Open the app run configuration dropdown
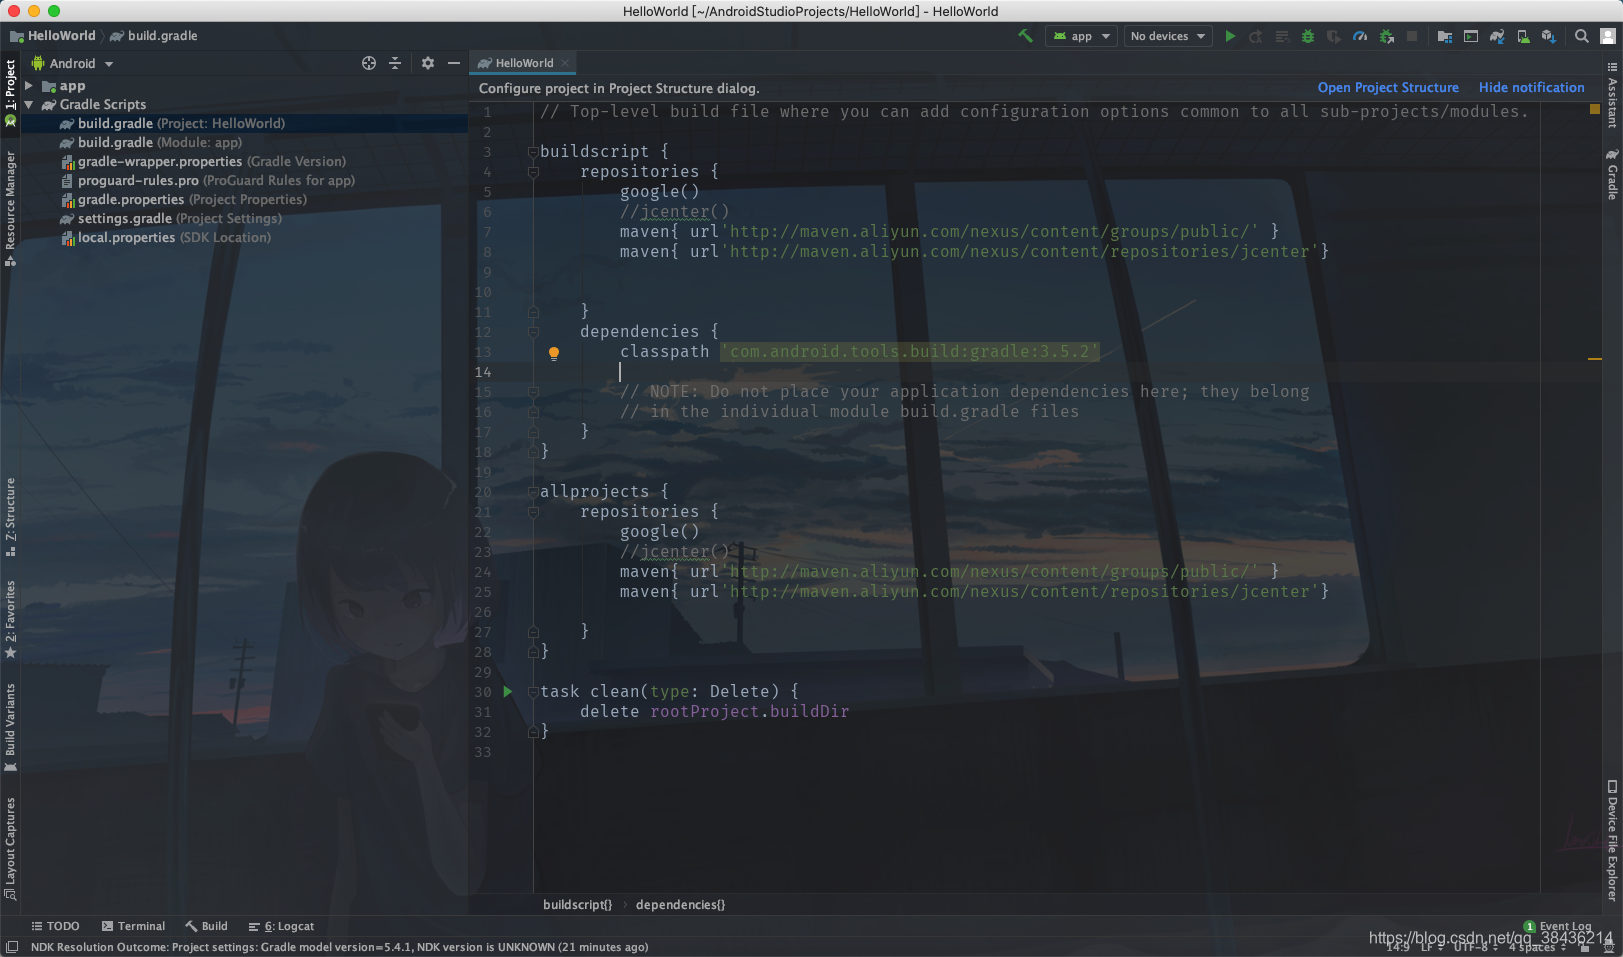 (1082, 36)
